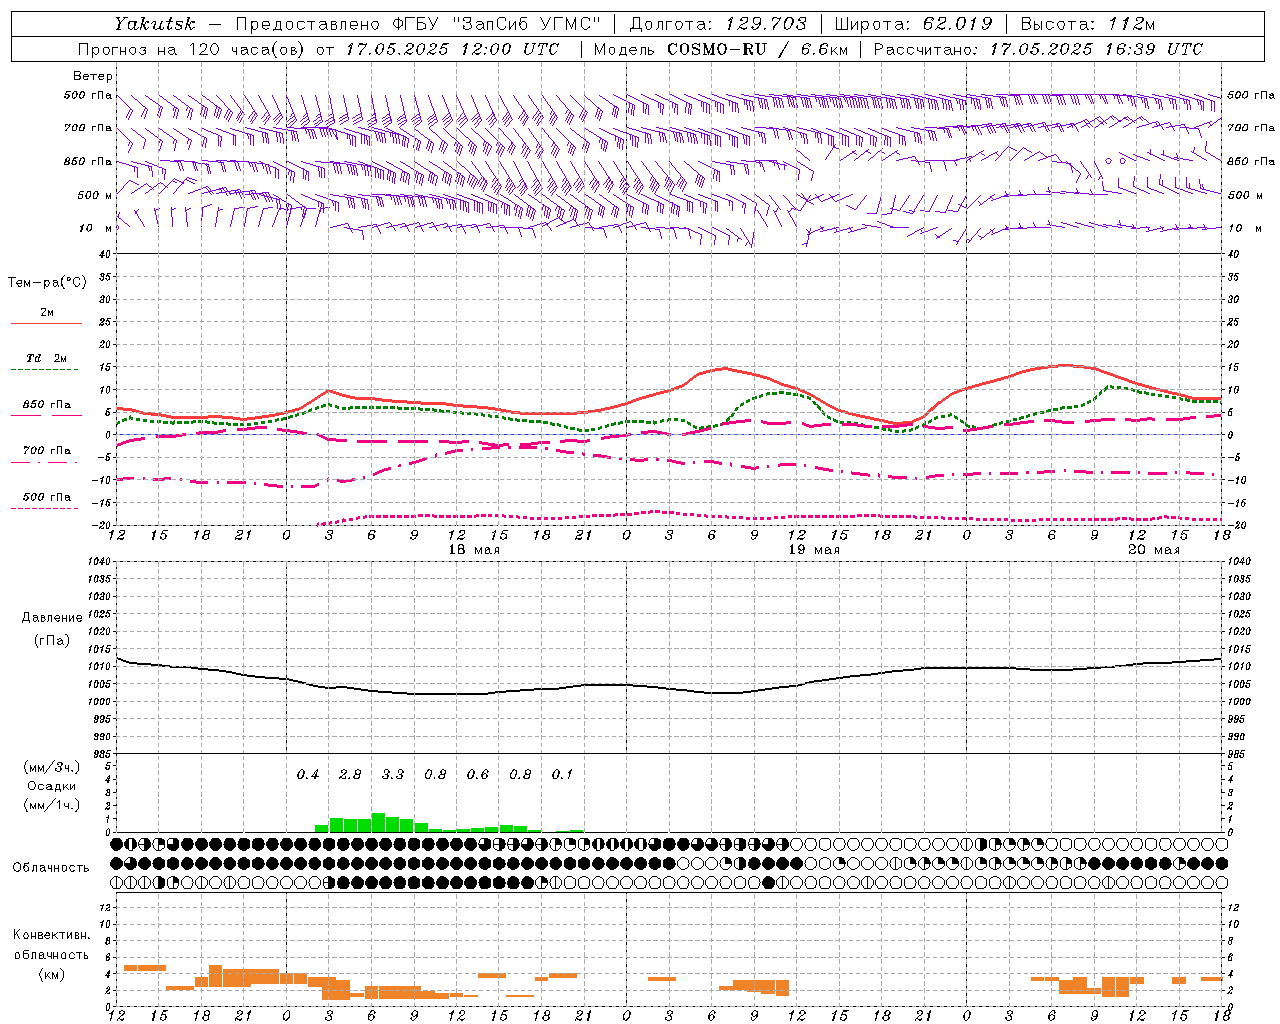Click the 0.1 precipitation total value
Screen dimensions: 1280x1024
[563, 775]
